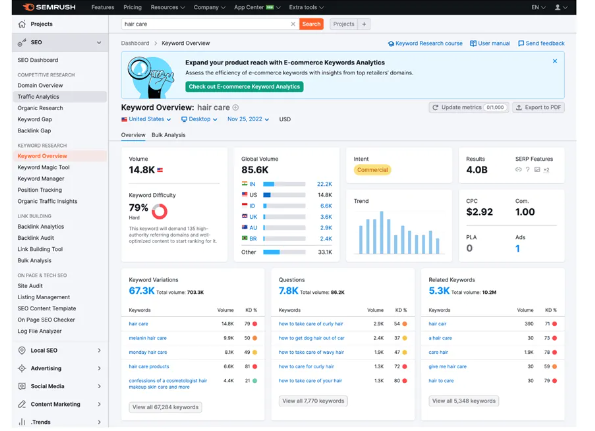The image size is (595, 431).
Task: Click the Export to PDF button
Action: pyautogui.click(x=538, y=107)
